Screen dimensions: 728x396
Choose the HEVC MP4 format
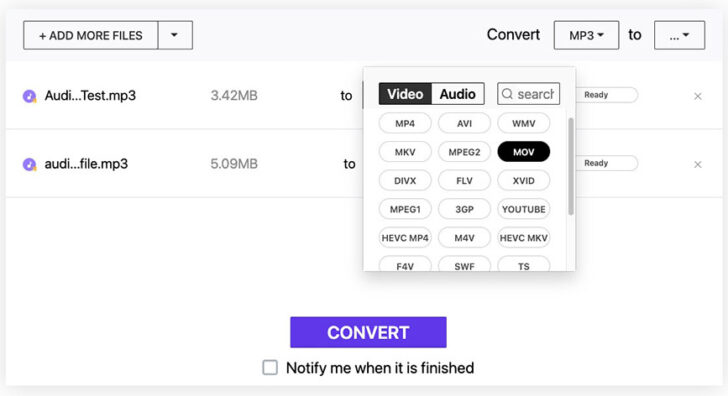[405, 238]
